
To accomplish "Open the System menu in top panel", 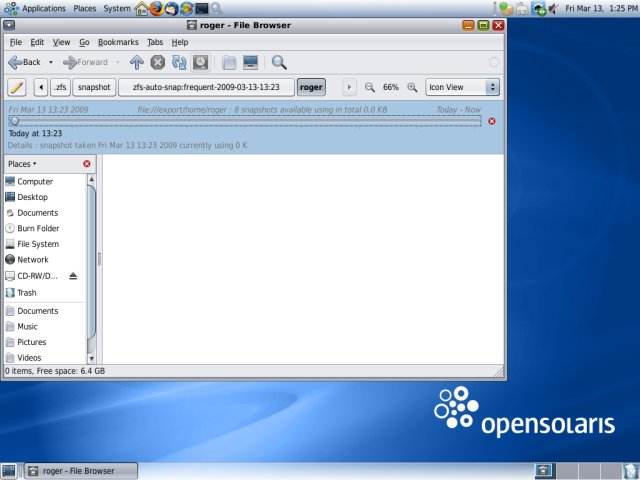I will 117,8.
